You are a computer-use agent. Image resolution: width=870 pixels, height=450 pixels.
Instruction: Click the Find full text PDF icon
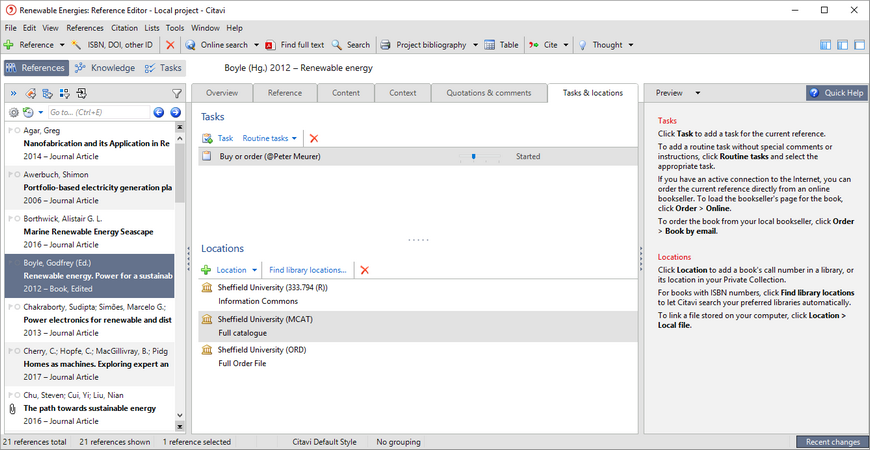pos(270,45)
